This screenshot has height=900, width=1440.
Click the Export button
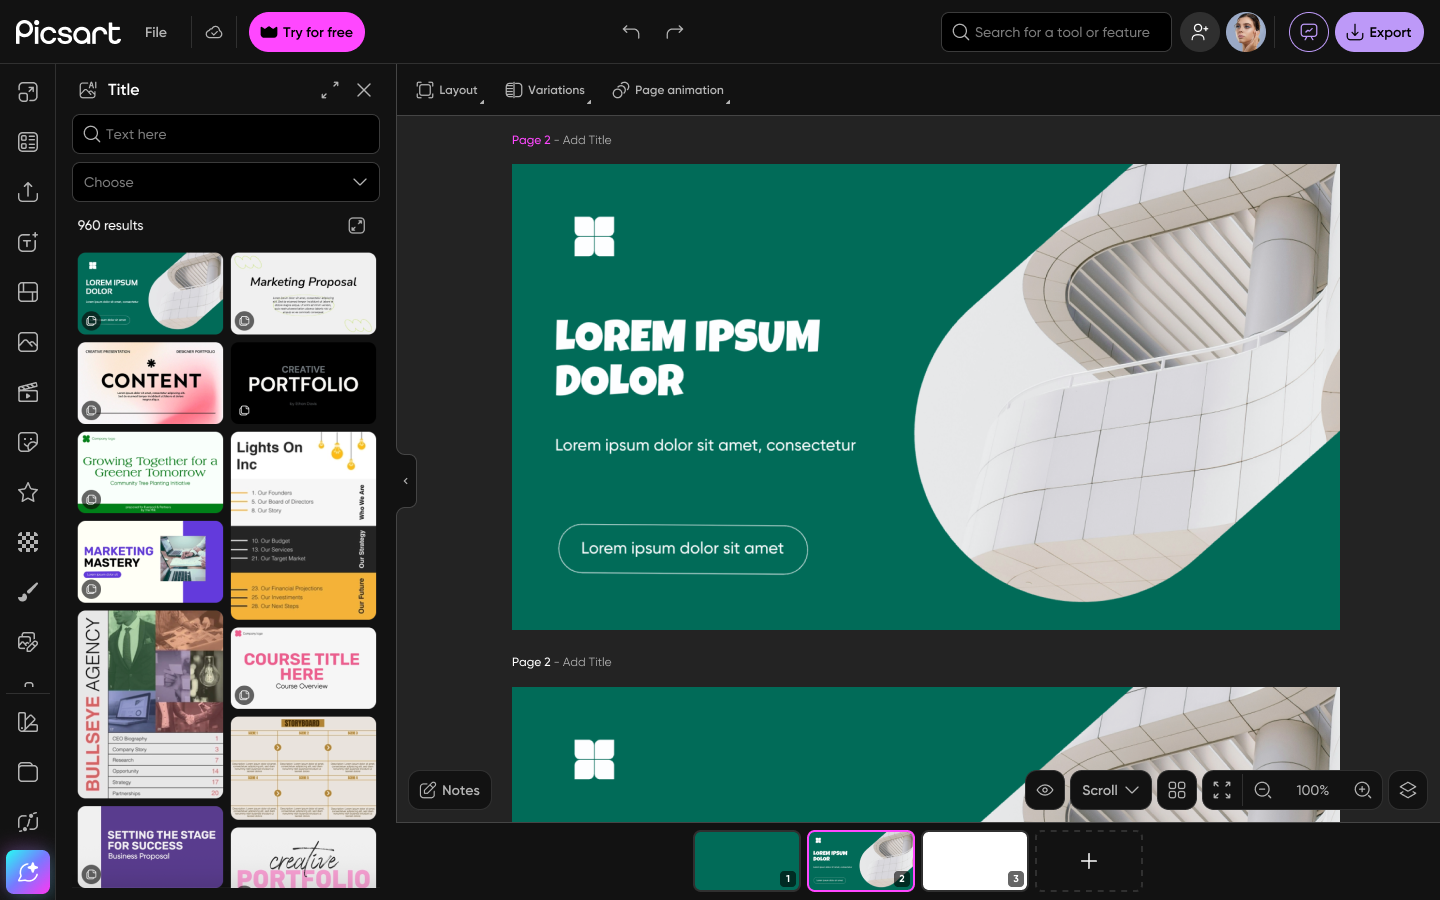1379,32
